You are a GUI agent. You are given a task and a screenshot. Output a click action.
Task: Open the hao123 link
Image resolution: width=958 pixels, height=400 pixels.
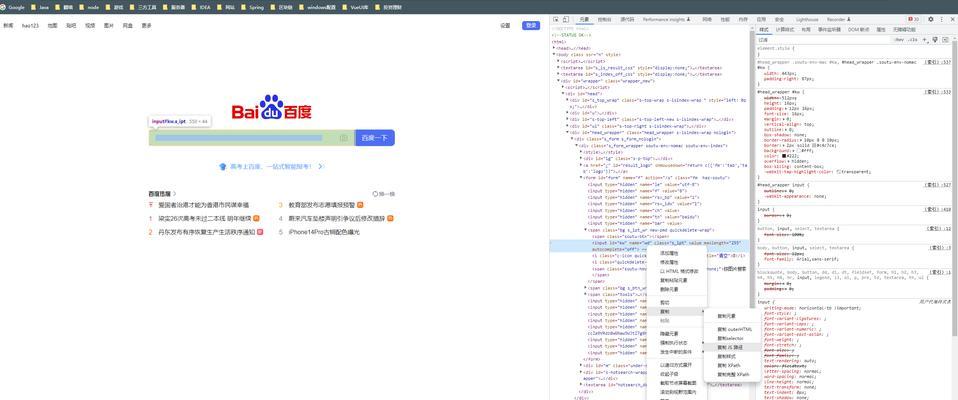pyautogui.click(x=31, y=26)
